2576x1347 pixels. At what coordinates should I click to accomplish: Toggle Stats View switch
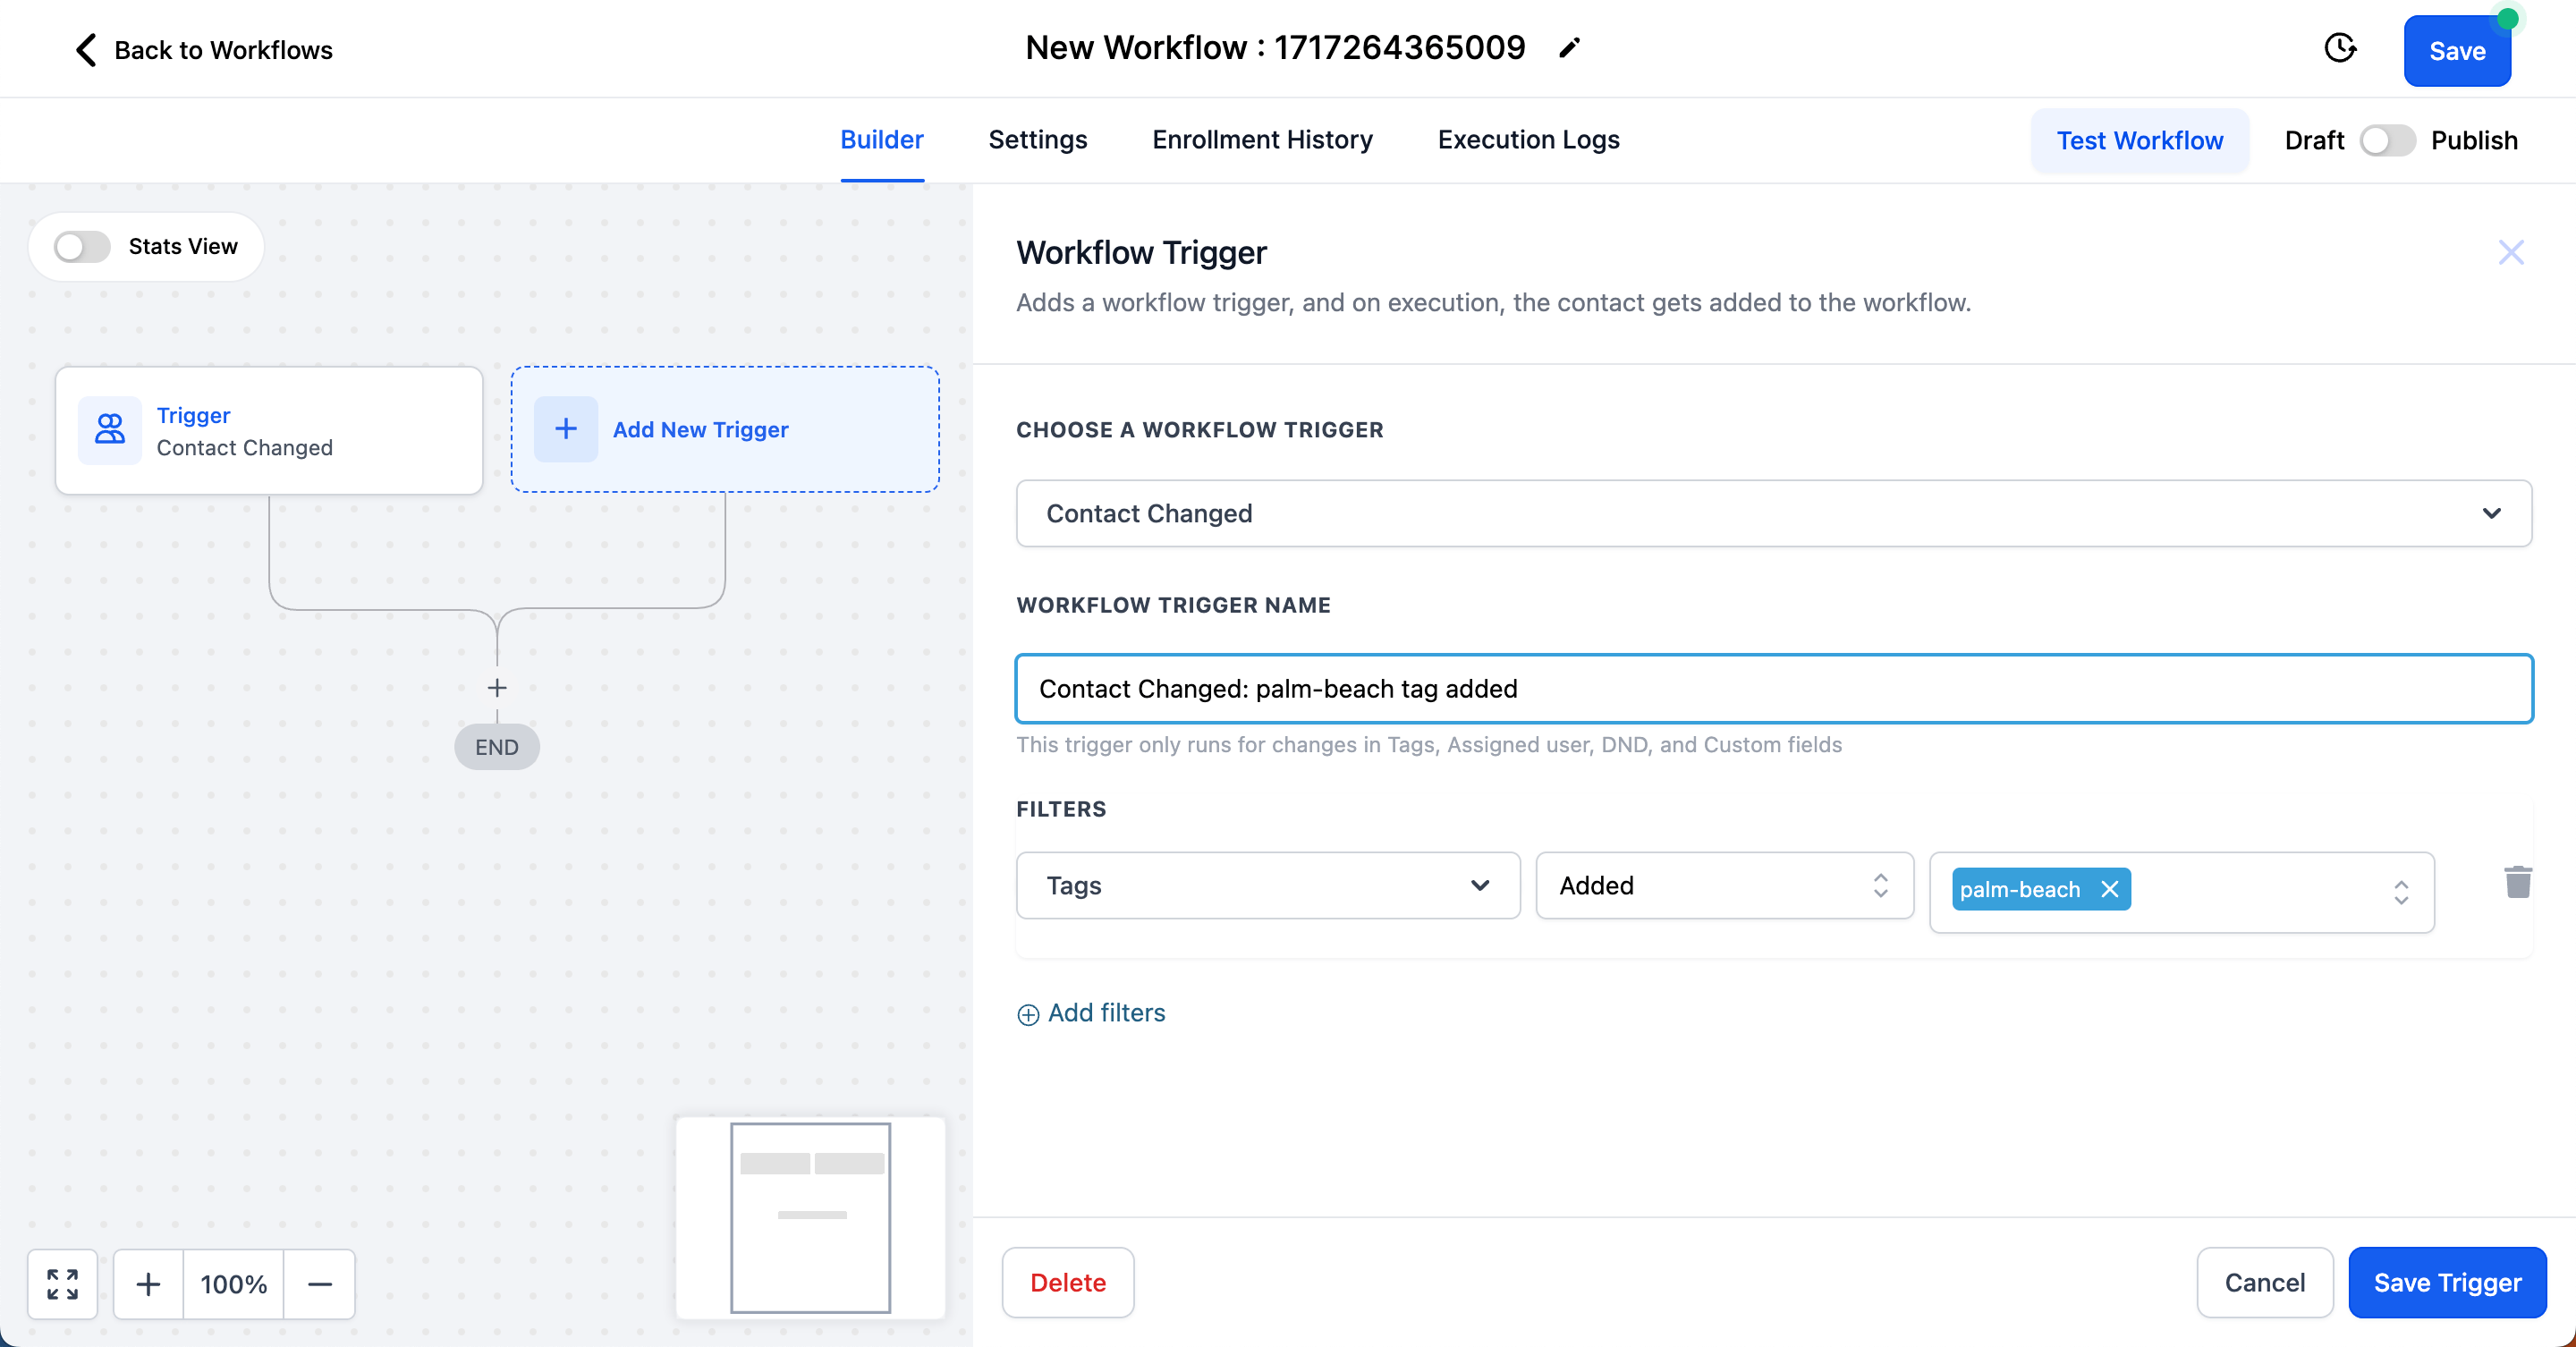pyautogui.click(x=82, y=246)
